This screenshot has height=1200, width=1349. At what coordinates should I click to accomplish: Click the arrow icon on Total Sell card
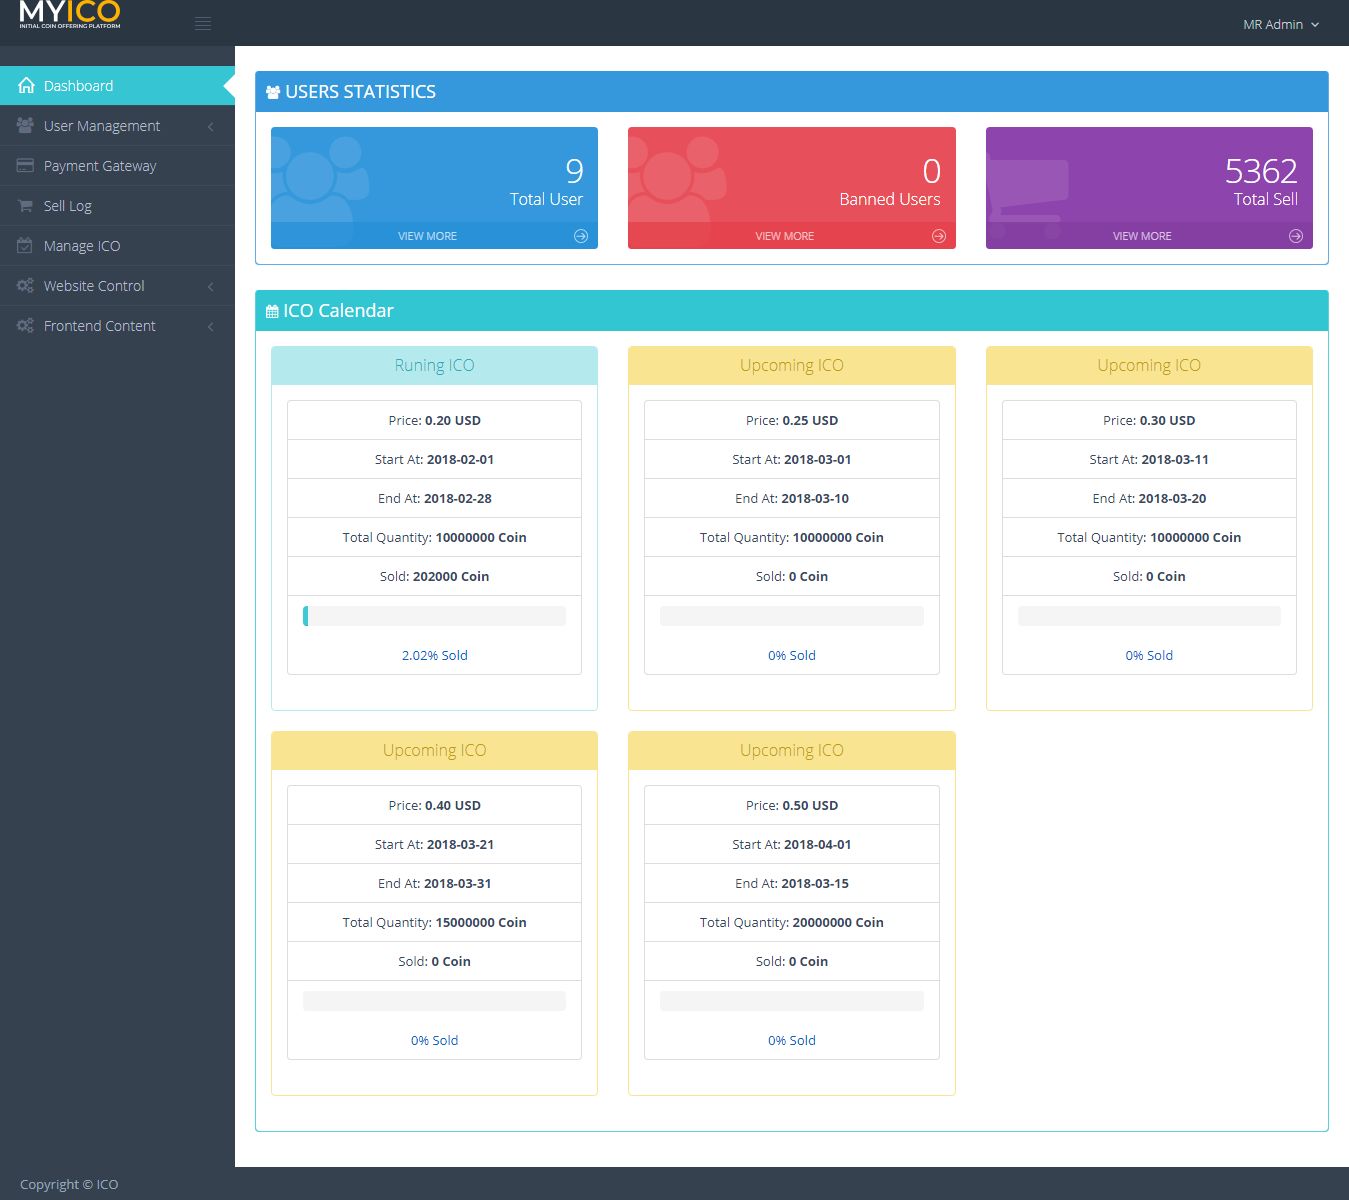point(1296,236)
